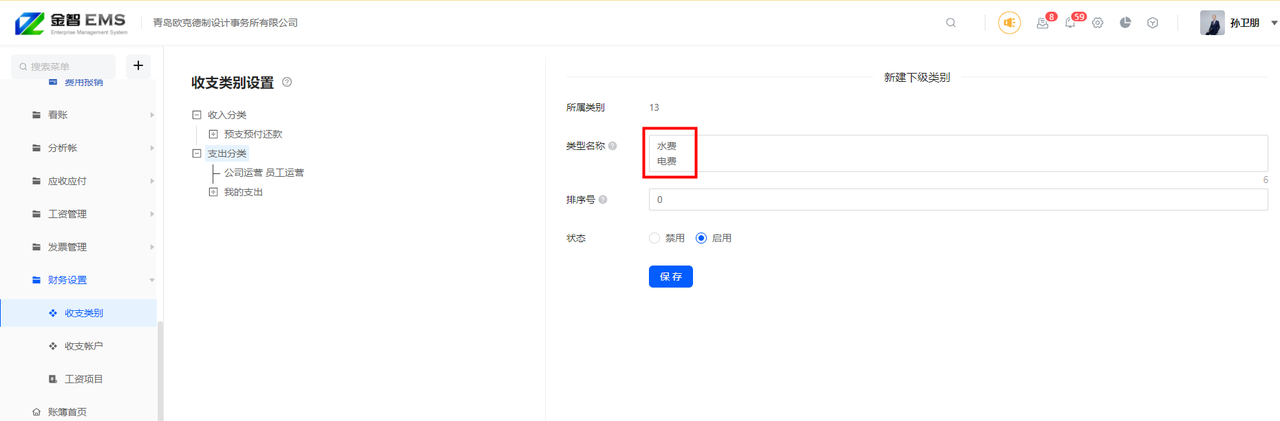Click the icon beside 工资项目 menu item

tap(53, 379)
